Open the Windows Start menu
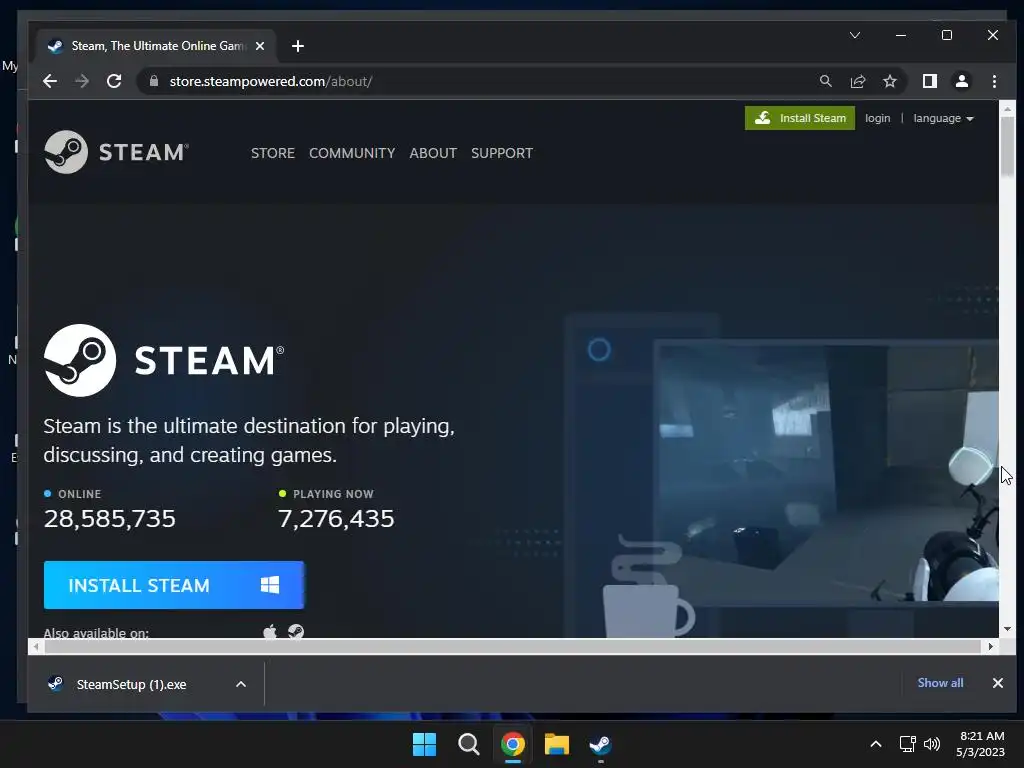The width and height of the screenshot is (1024, 768). 424,744
